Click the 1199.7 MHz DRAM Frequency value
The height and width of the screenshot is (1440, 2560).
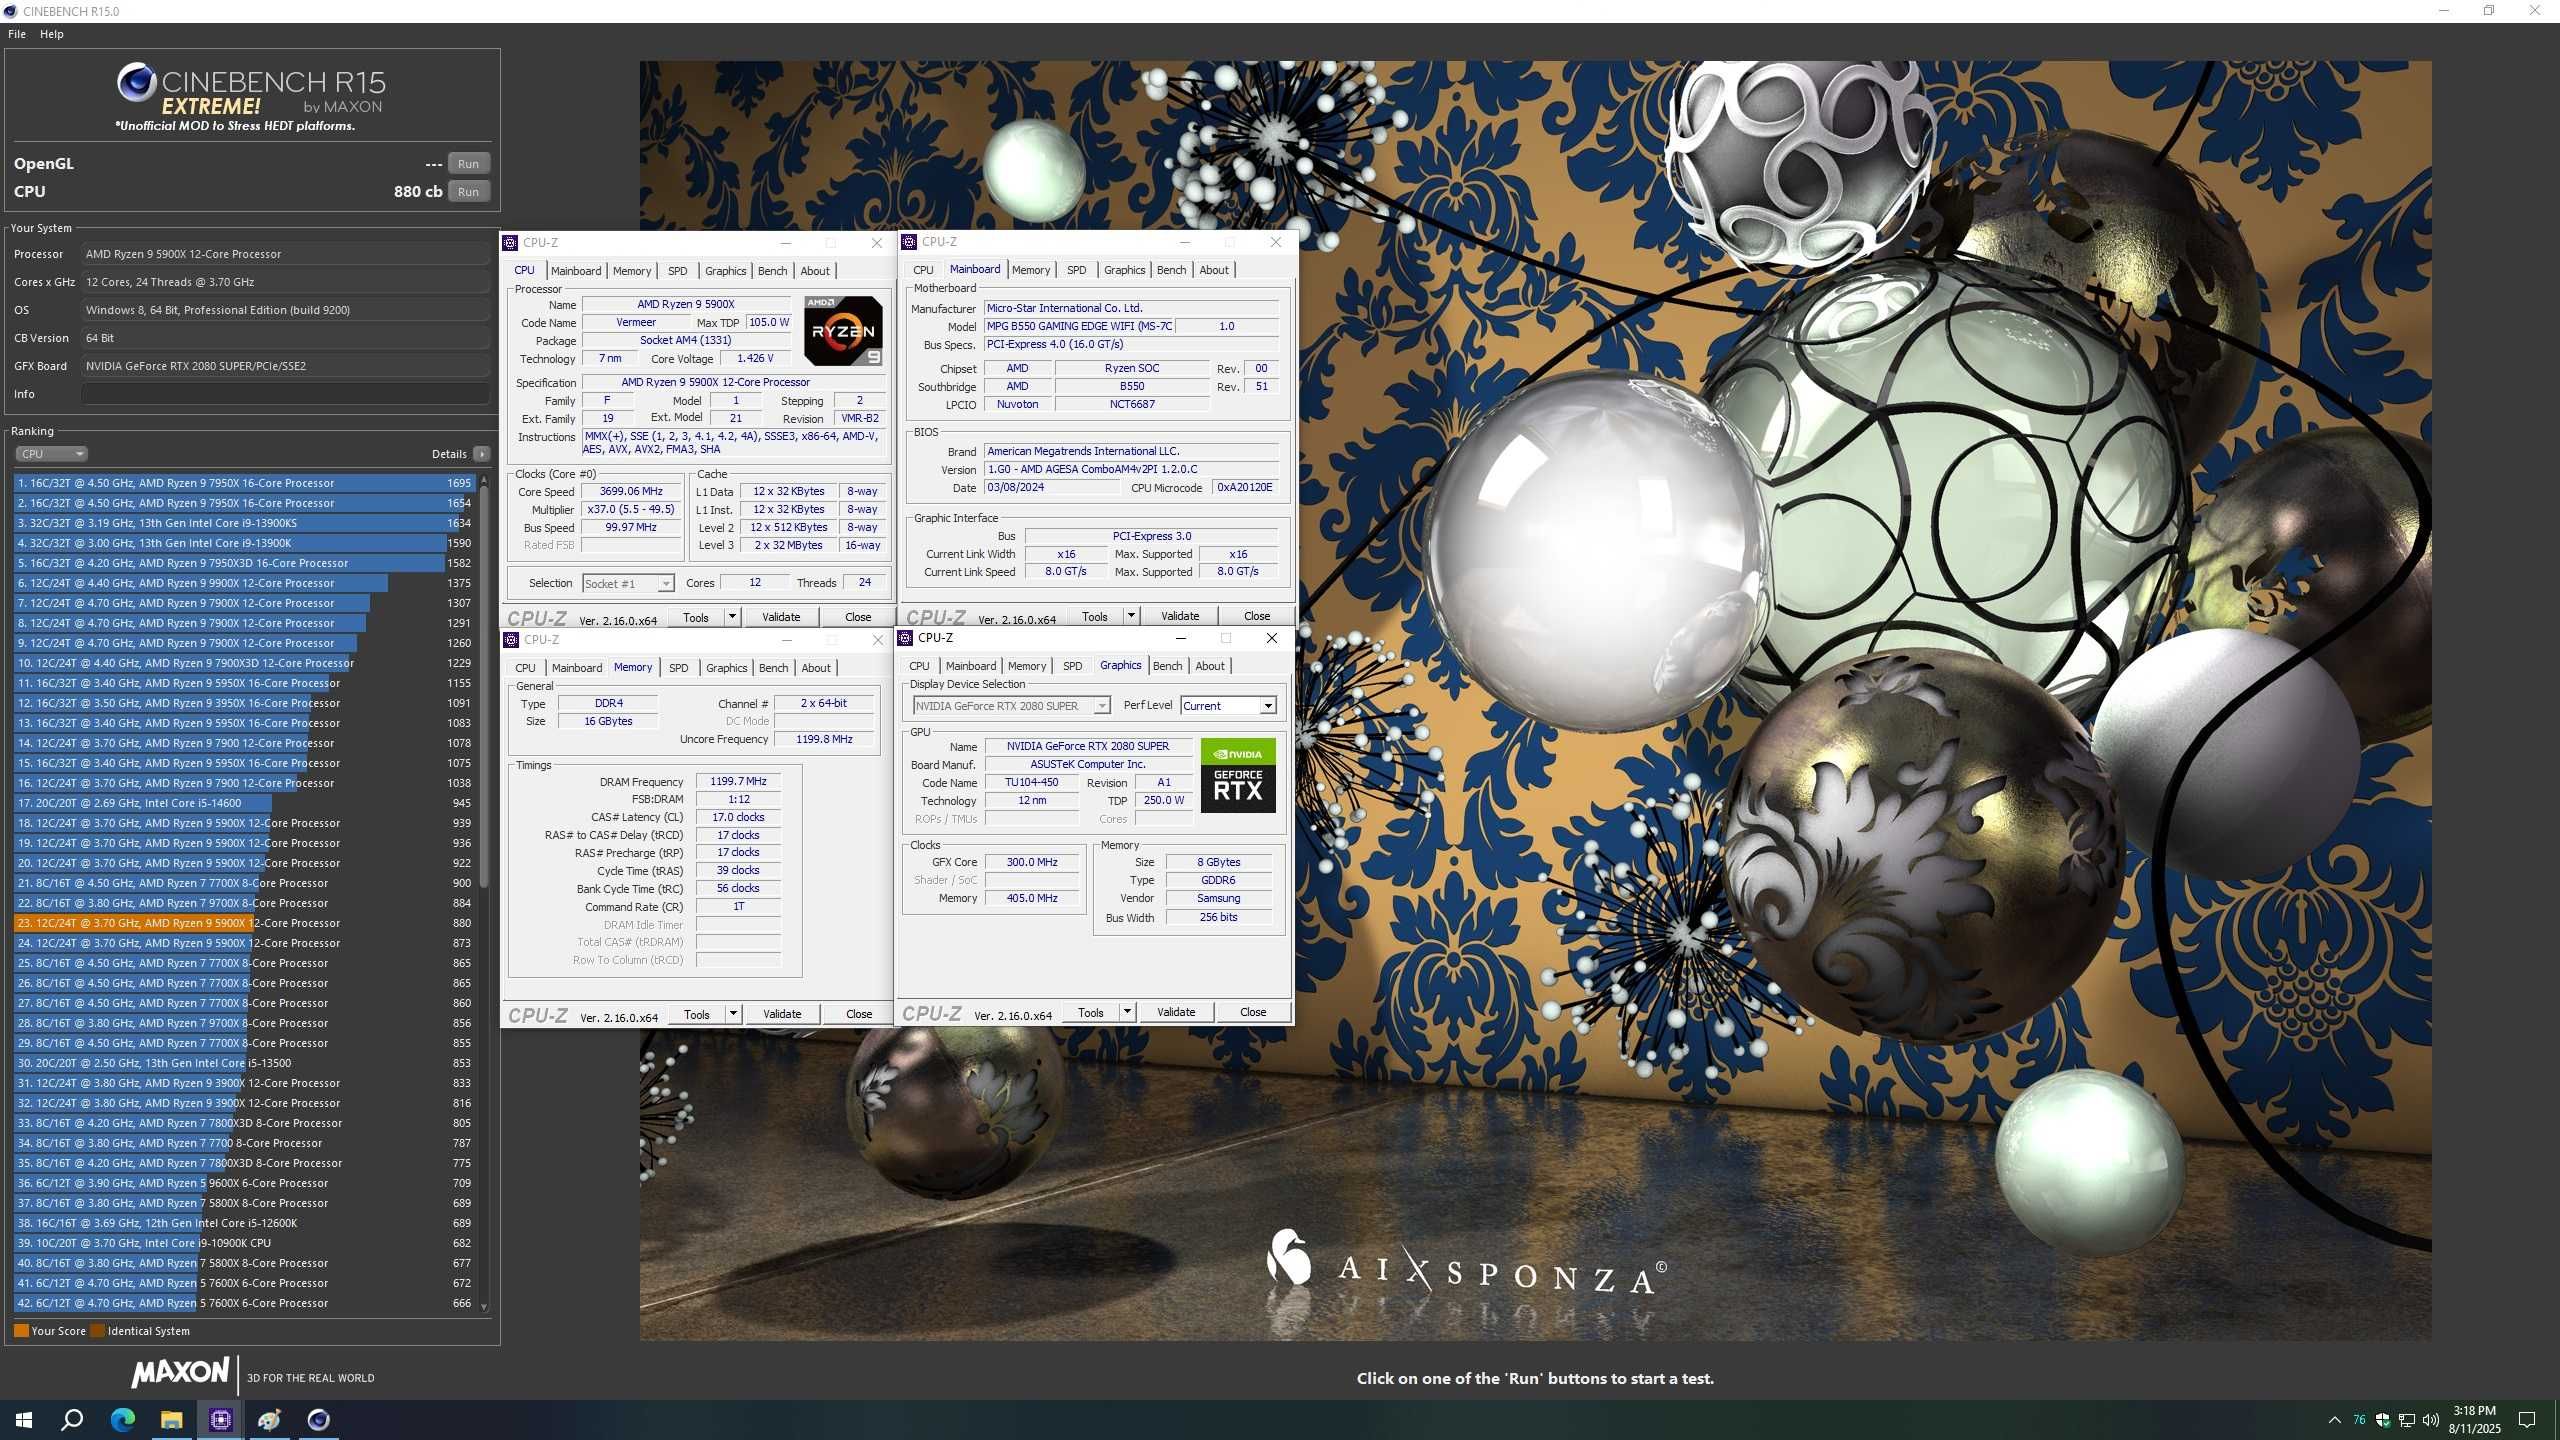click(738, 782)
